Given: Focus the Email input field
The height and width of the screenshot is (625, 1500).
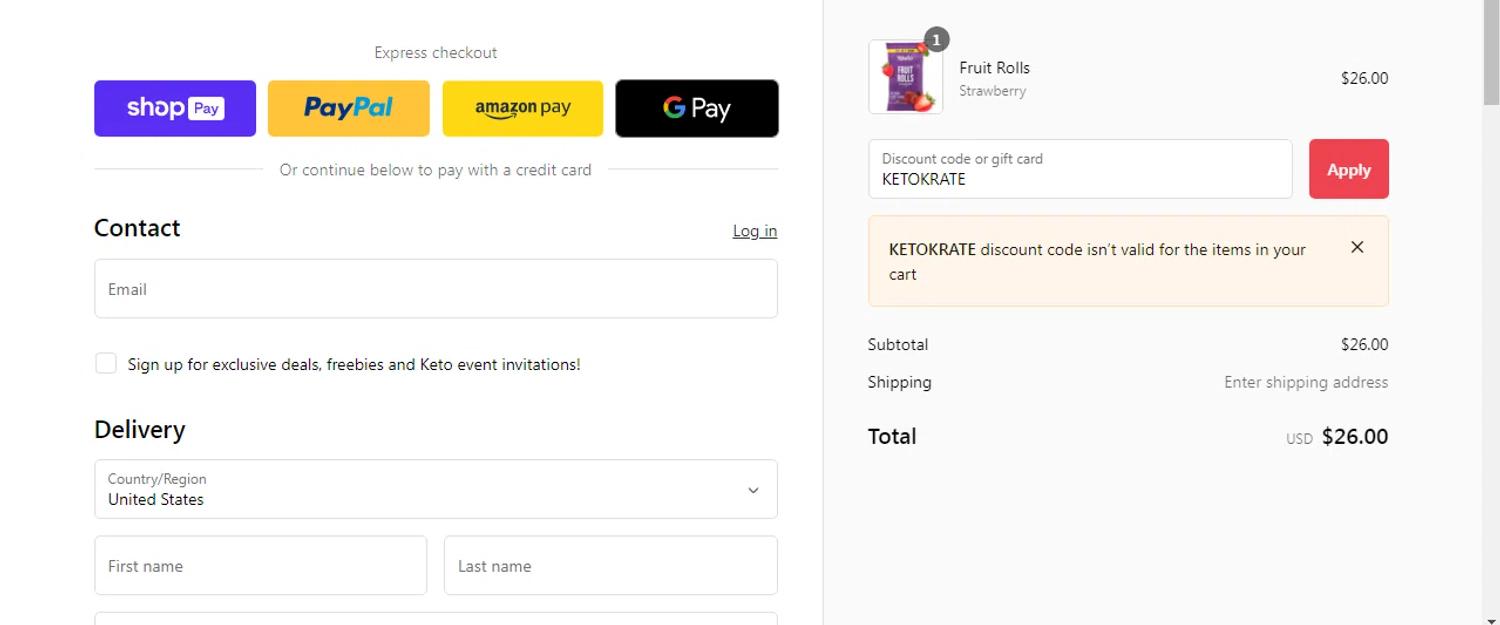Looking at the screenshot, I should coord(435,289).
